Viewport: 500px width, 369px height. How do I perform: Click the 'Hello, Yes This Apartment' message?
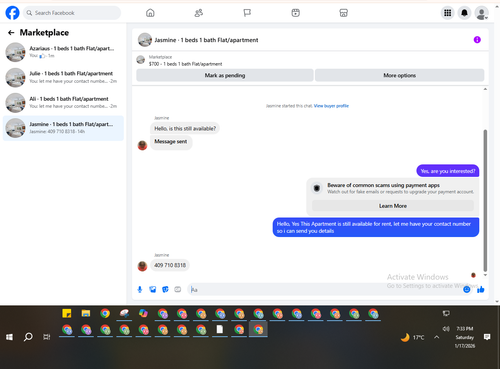click(x=376, y=227)
